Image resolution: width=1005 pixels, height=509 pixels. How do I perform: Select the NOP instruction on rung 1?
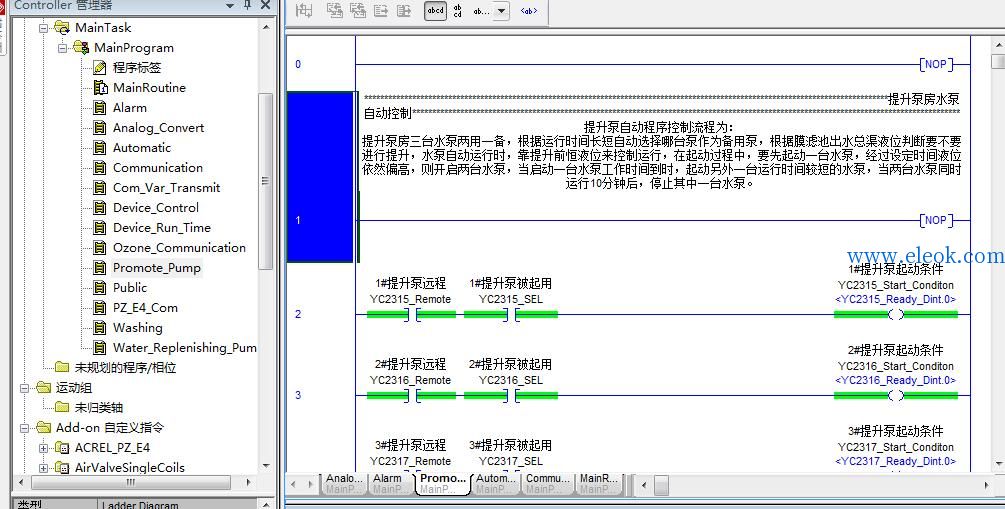pyautogui.click(x=936, y=221)
